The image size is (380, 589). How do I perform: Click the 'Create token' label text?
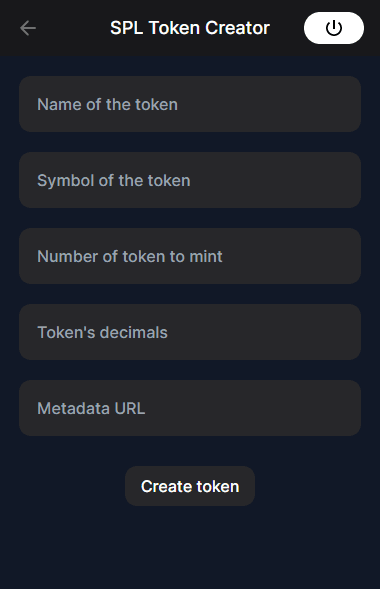tap(190, 486)
